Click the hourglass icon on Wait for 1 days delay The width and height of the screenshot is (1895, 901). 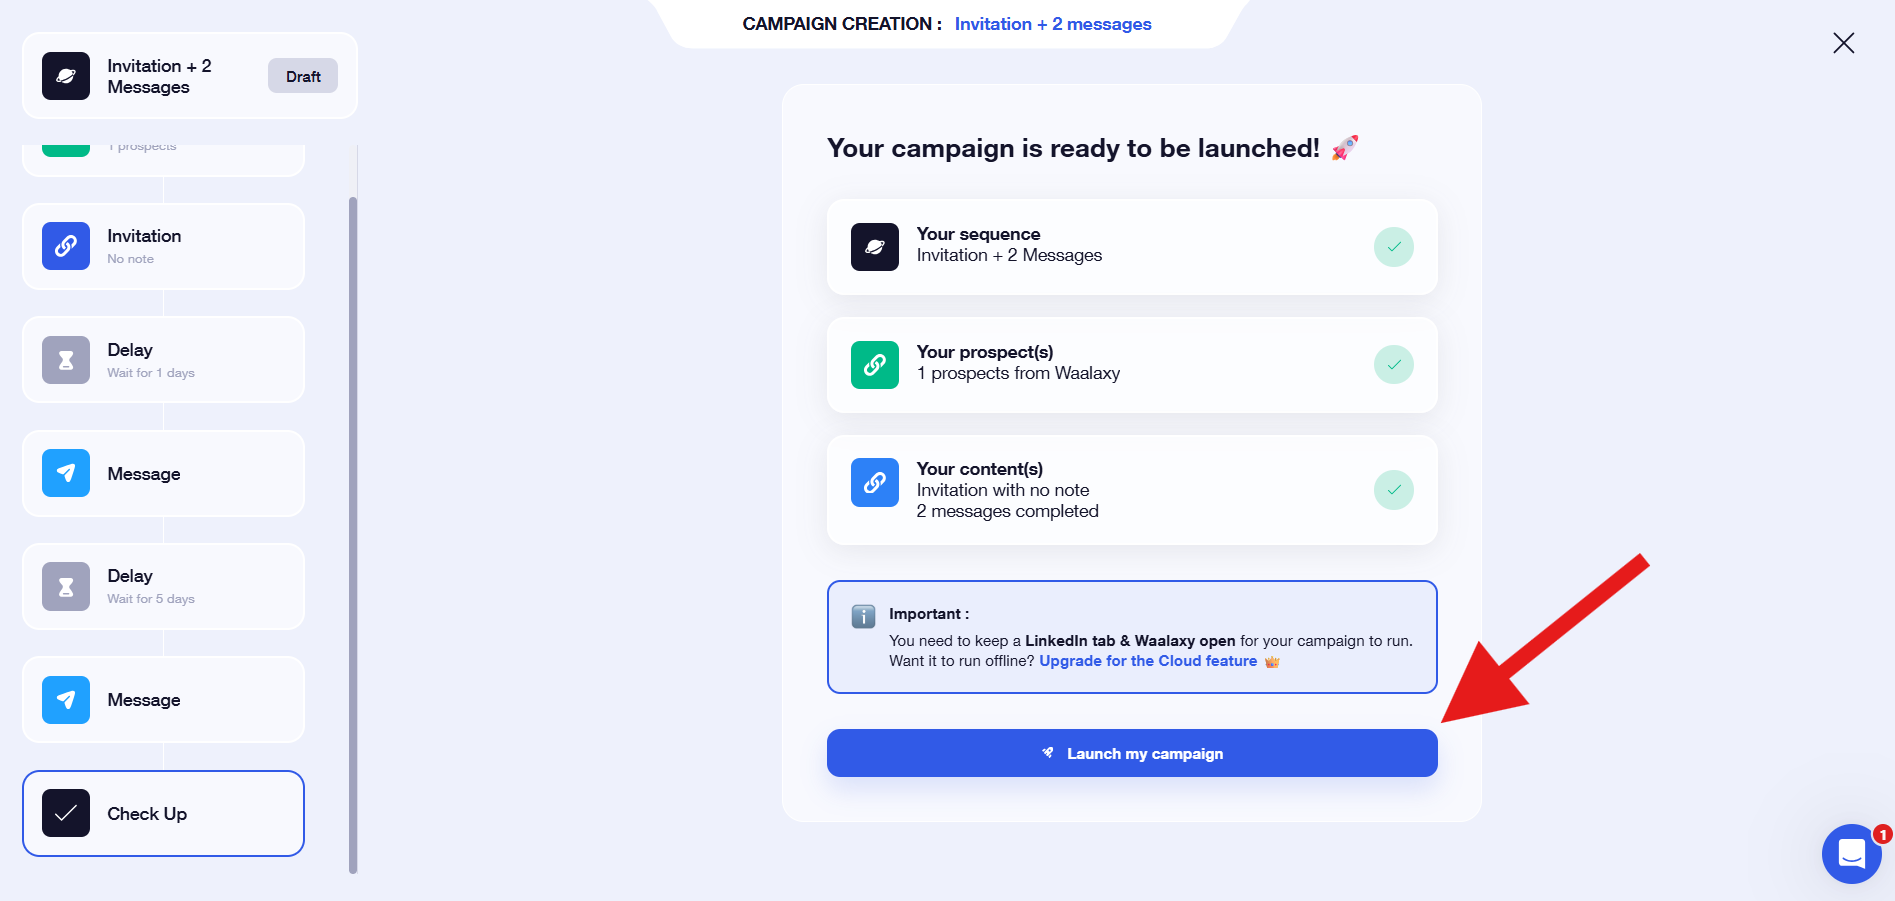tap(65, 359)
